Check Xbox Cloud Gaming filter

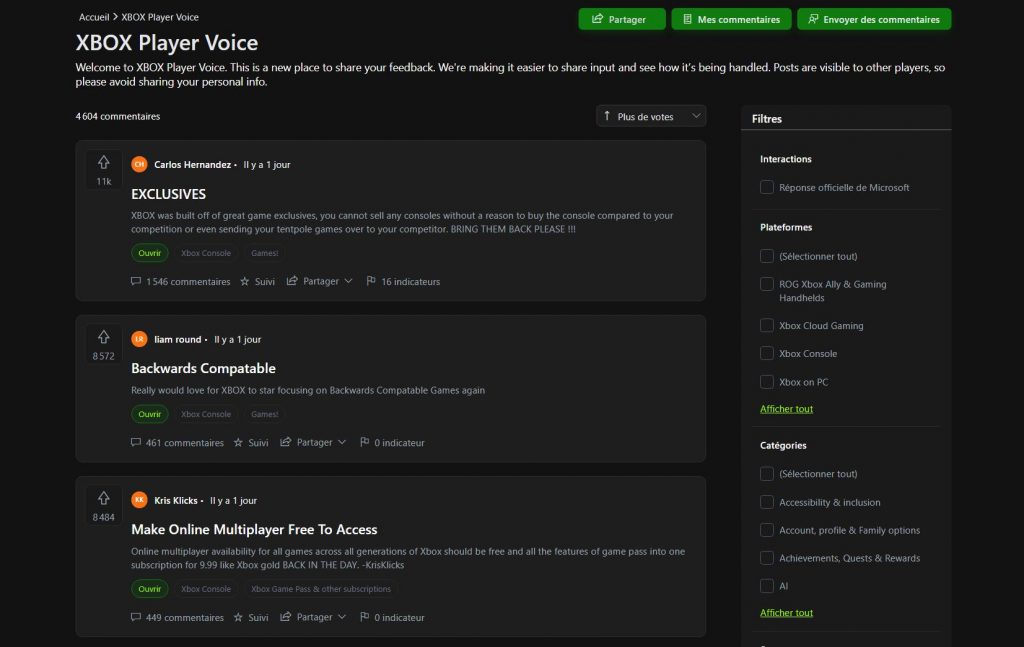click(767, 325)
